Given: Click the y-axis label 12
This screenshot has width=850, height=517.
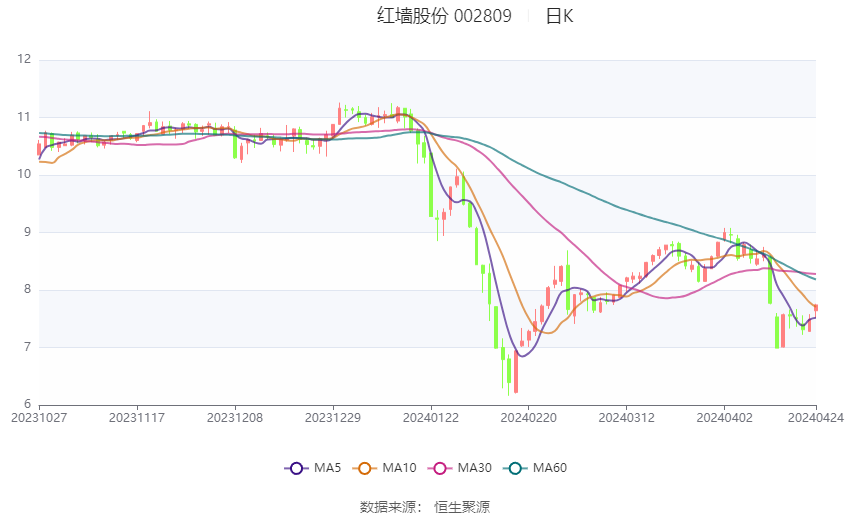Looking at the screenshot, I should coord(24,59).
